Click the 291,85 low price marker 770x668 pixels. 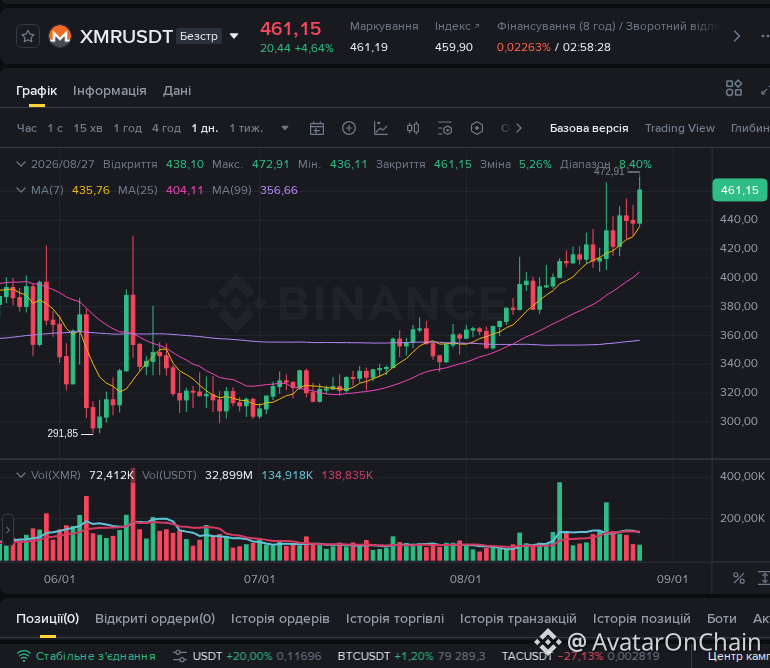pyautogui.click(x=62, y=433)
